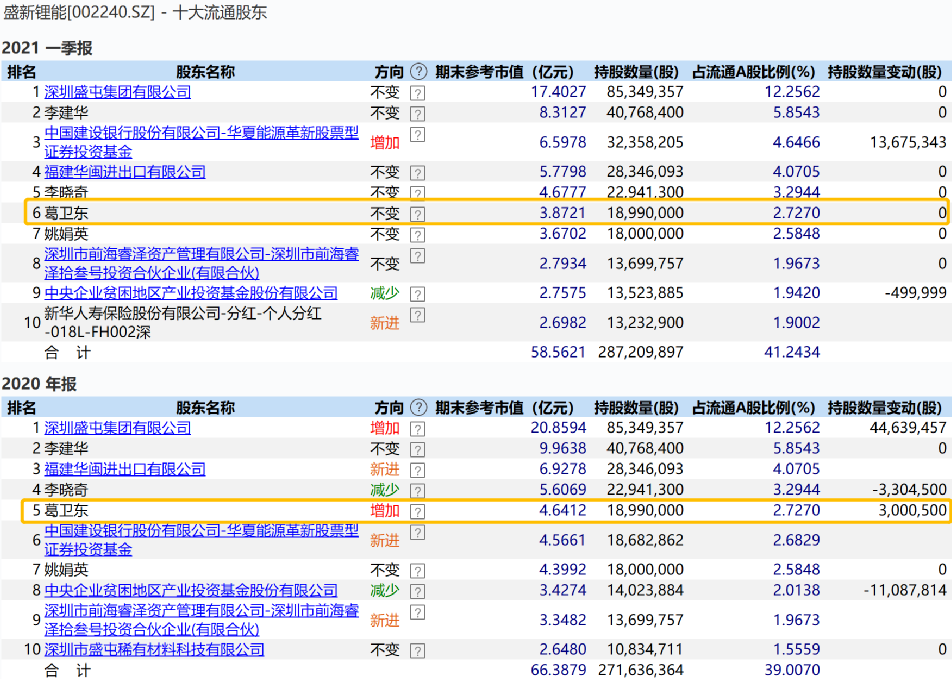Click the question mark in 新华人寿保险 row
The height and width of the screenshot is (679, 952).
tap(418, 315)
